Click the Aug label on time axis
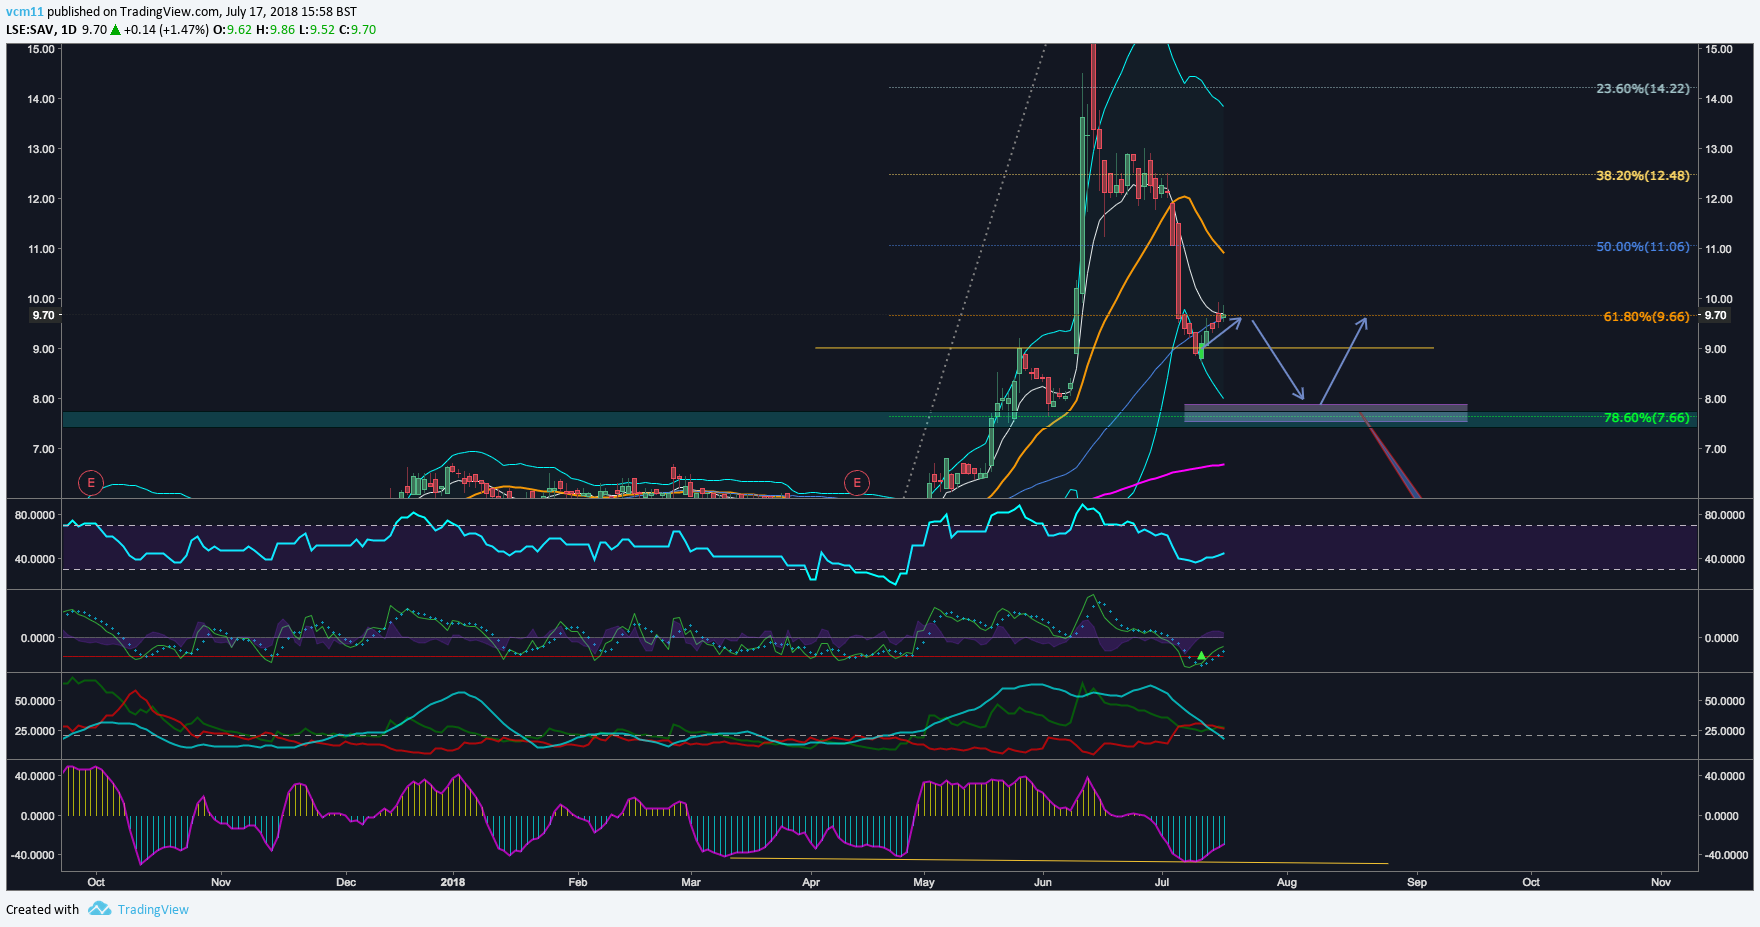This screenshot has width=1760, height=927. pyautogui.click(x=1287, y=882)
